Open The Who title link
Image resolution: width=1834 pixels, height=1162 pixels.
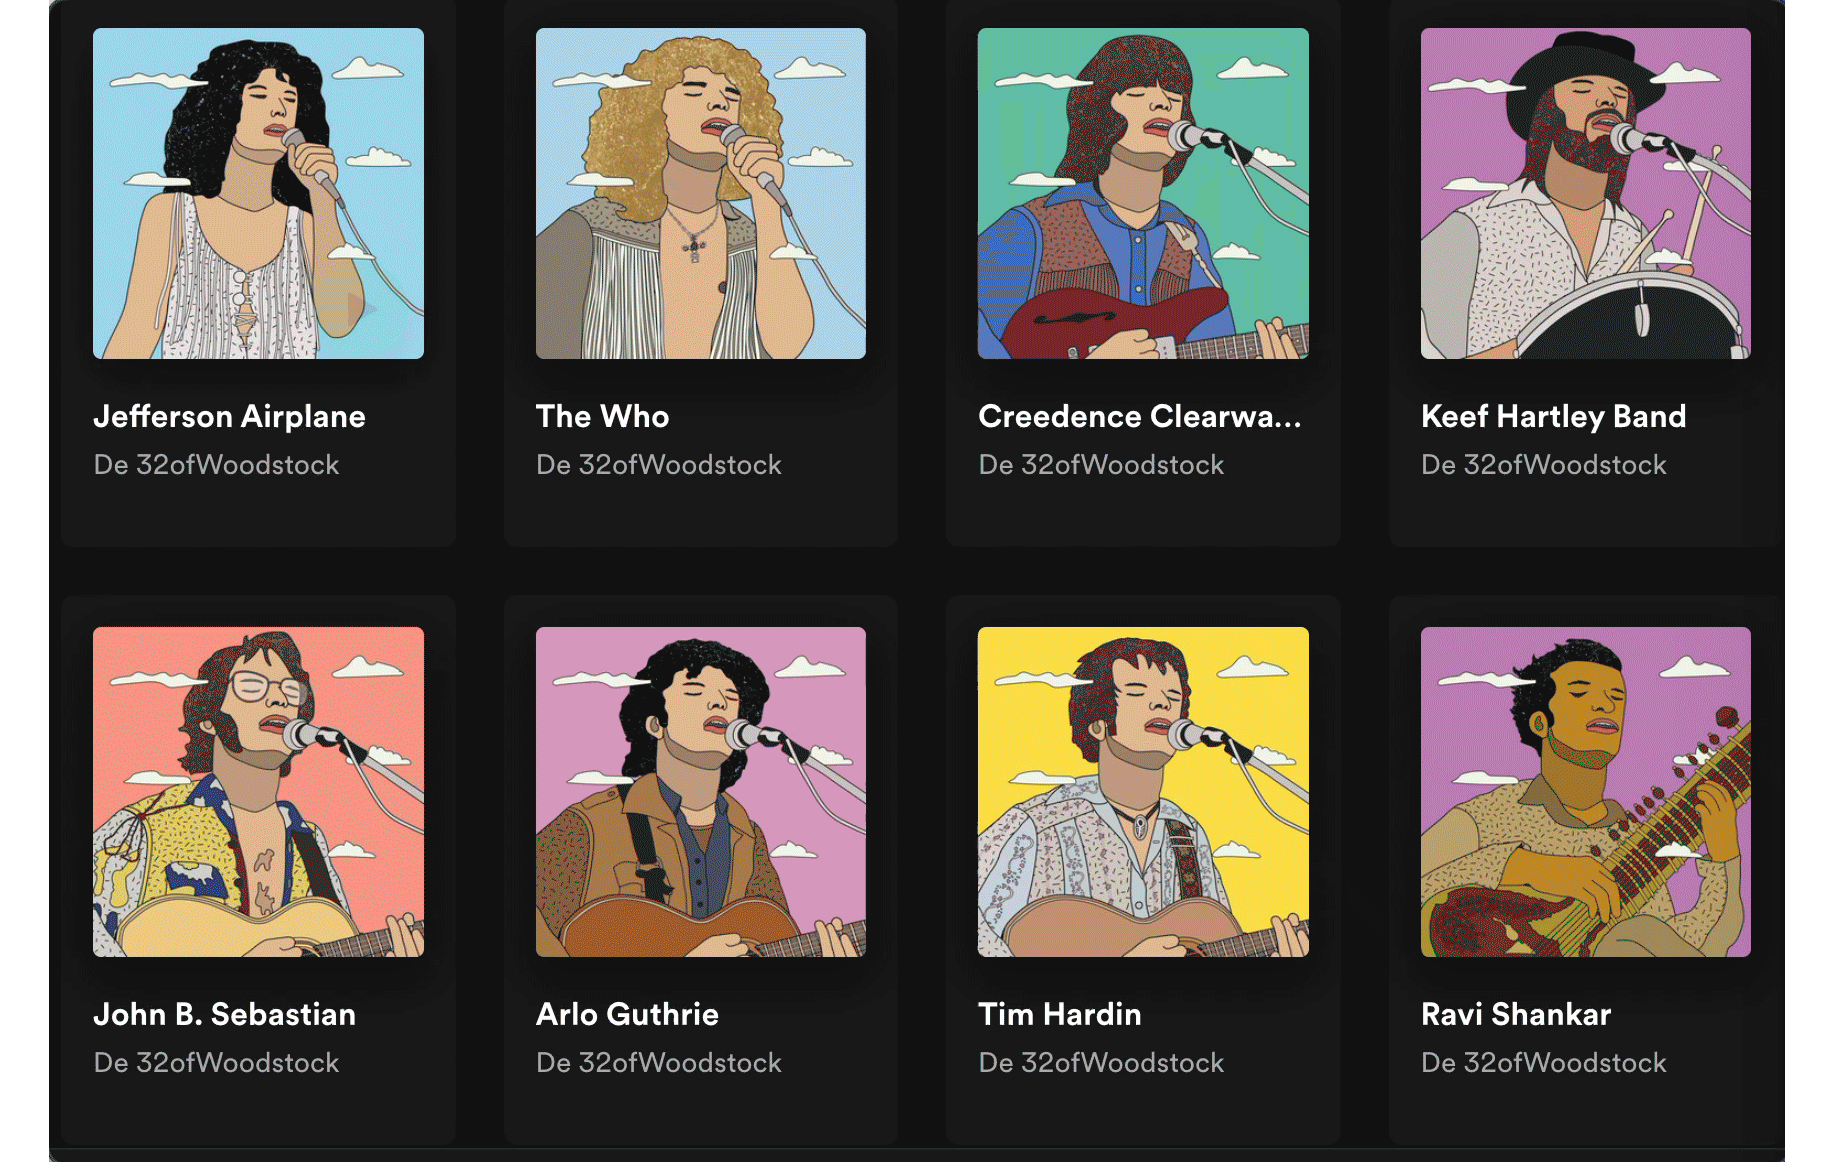[x=602, y=416]
